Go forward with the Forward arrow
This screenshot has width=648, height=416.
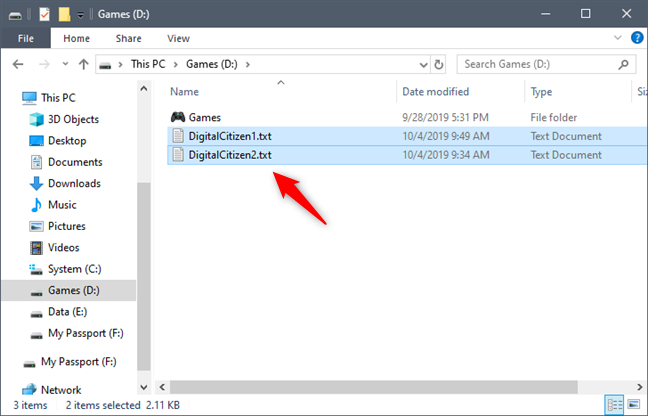pyautogui.click(x=44, y=64)
